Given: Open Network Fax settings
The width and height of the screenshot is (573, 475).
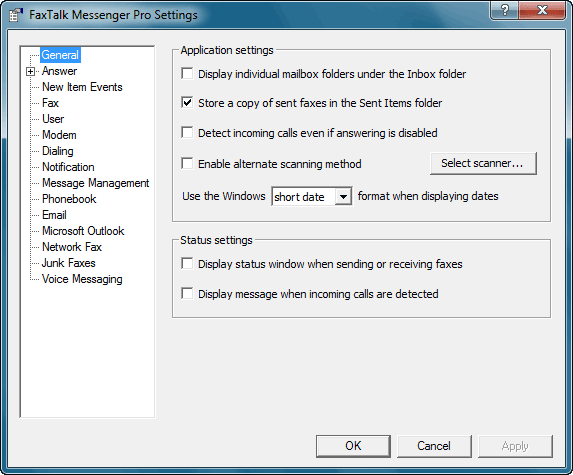Looking at the screenshot, I should [72, 247].
